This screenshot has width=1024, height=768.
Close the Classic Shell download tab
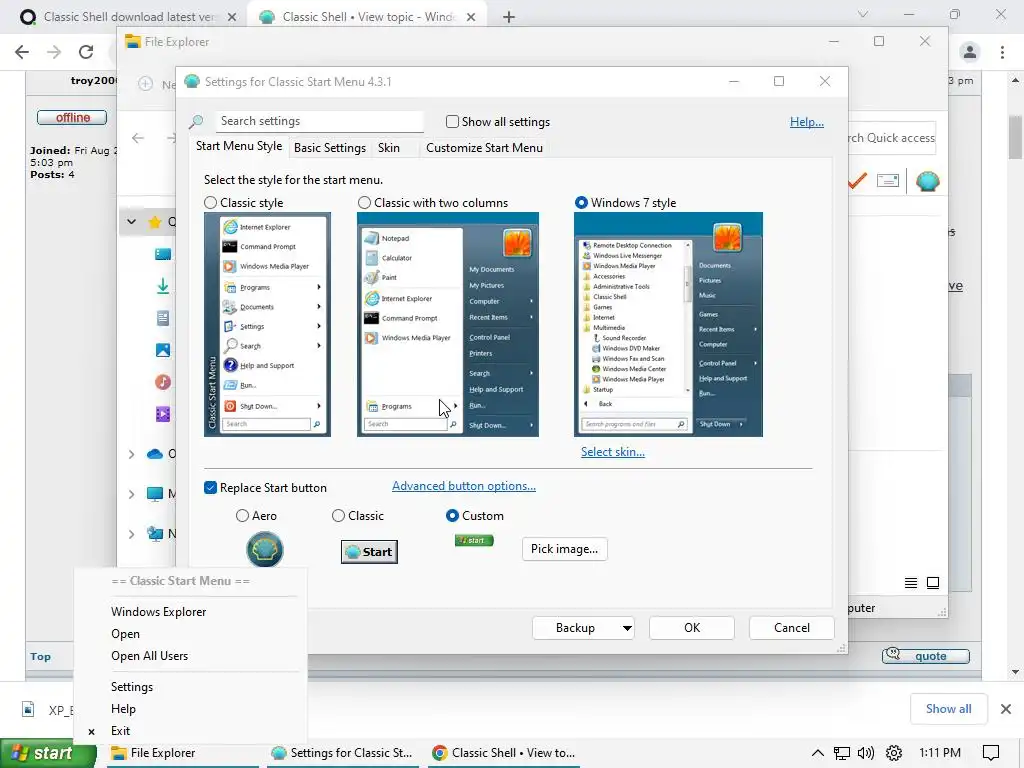tap(232, 17)
